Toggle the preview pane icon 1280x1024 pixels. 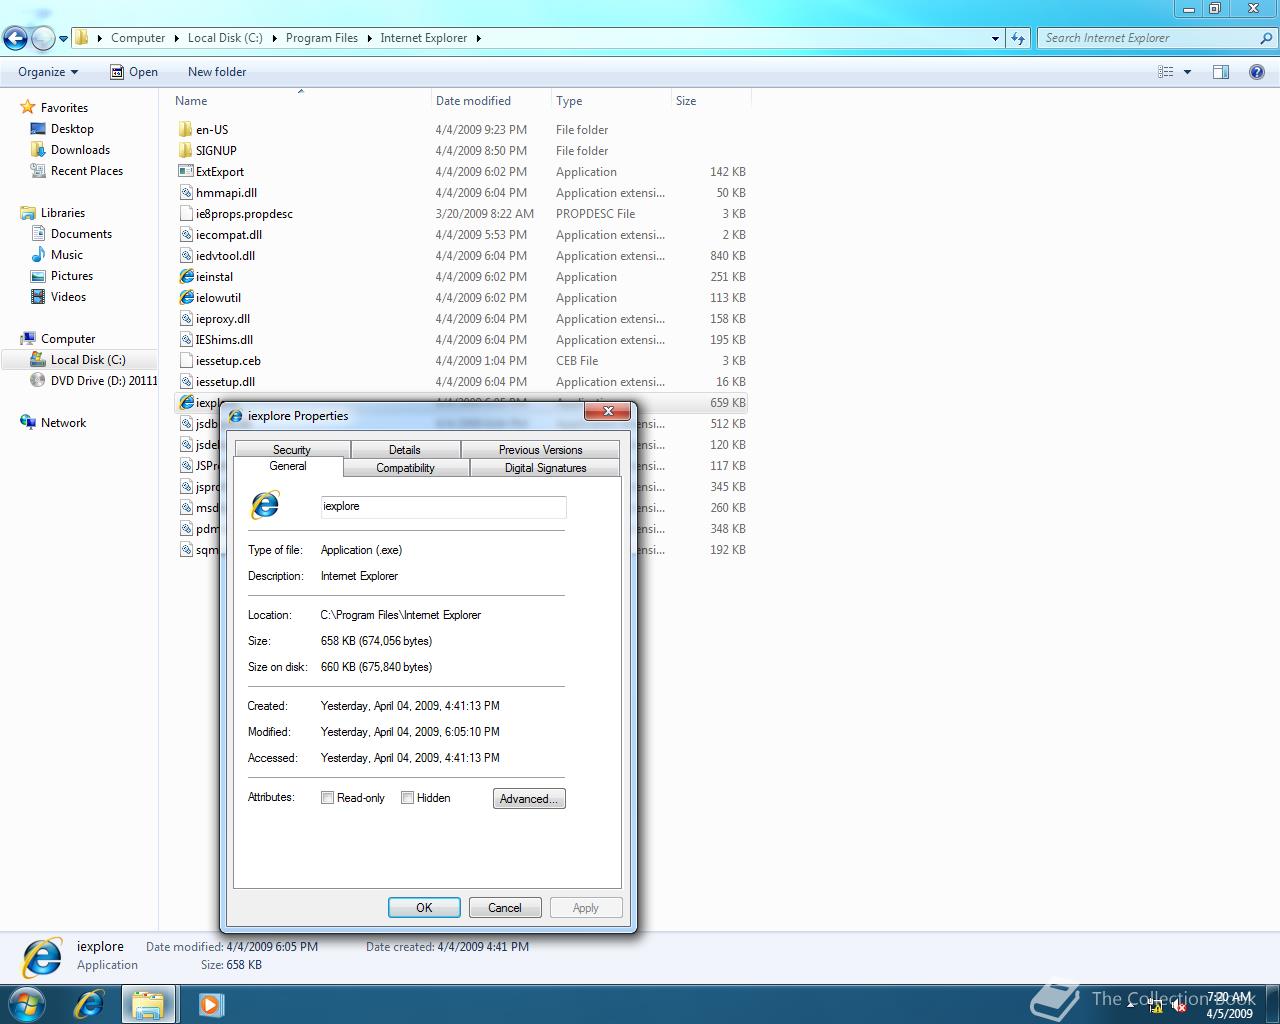tap(1221, 72)
